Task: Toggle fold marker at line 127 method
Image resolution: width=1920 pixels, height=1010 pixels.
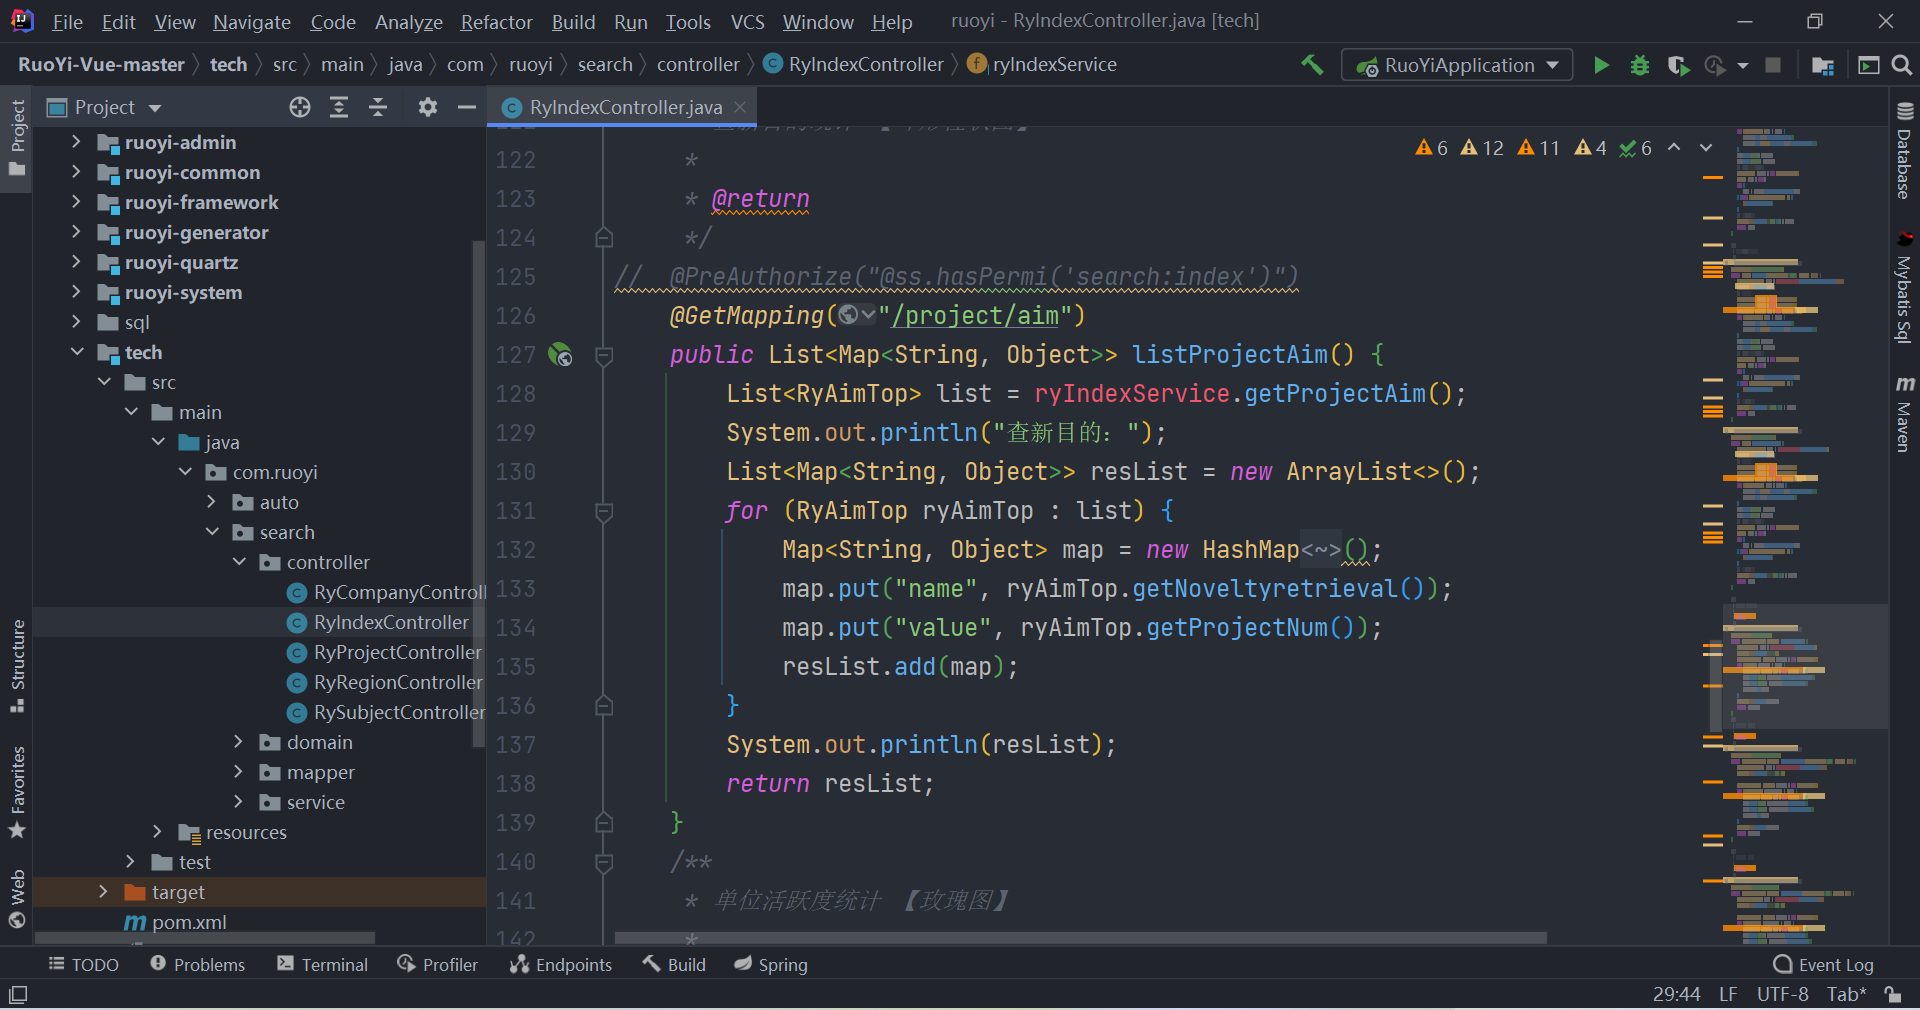Action: pos(603,355)
